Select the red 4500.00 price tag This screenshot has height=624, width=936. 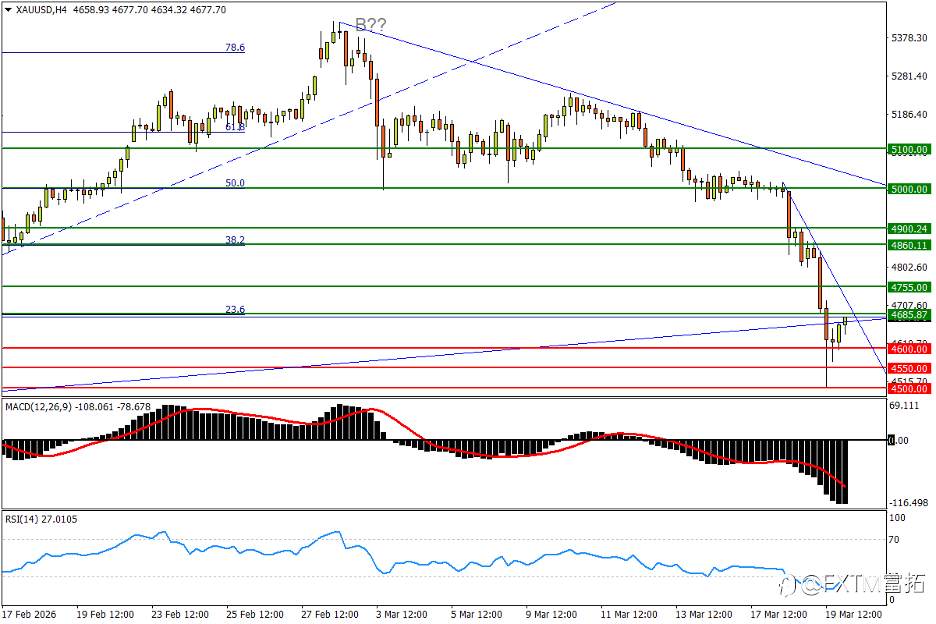click(x=909, y=389)
